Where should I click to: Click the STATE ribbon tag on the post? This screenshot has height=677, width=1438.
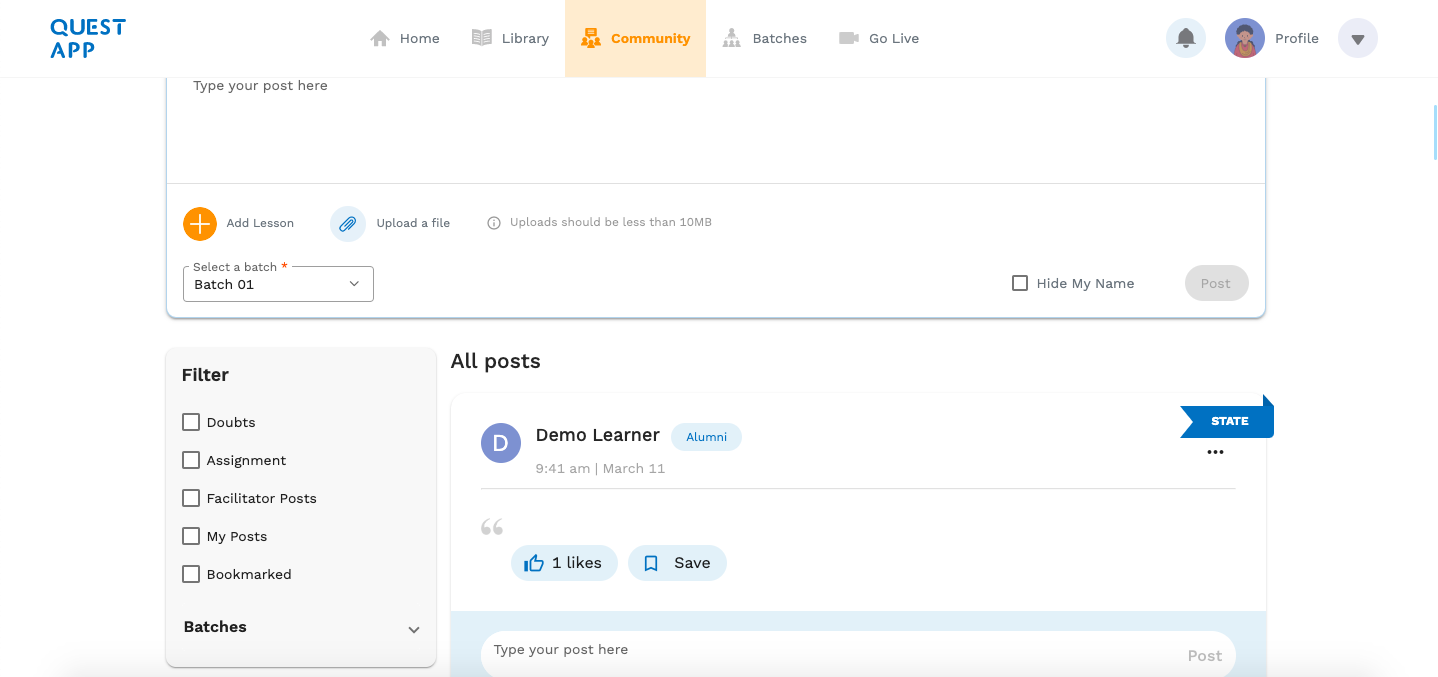1228,421
